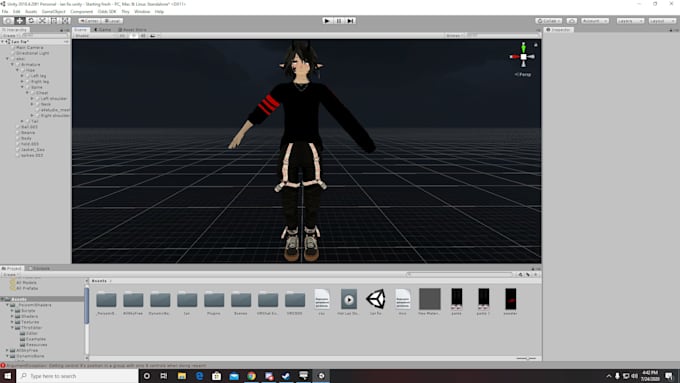The width and height of the screenshot is (680, 383).
Task: Expand the Right leg node
Action: [x=22, y=81]
